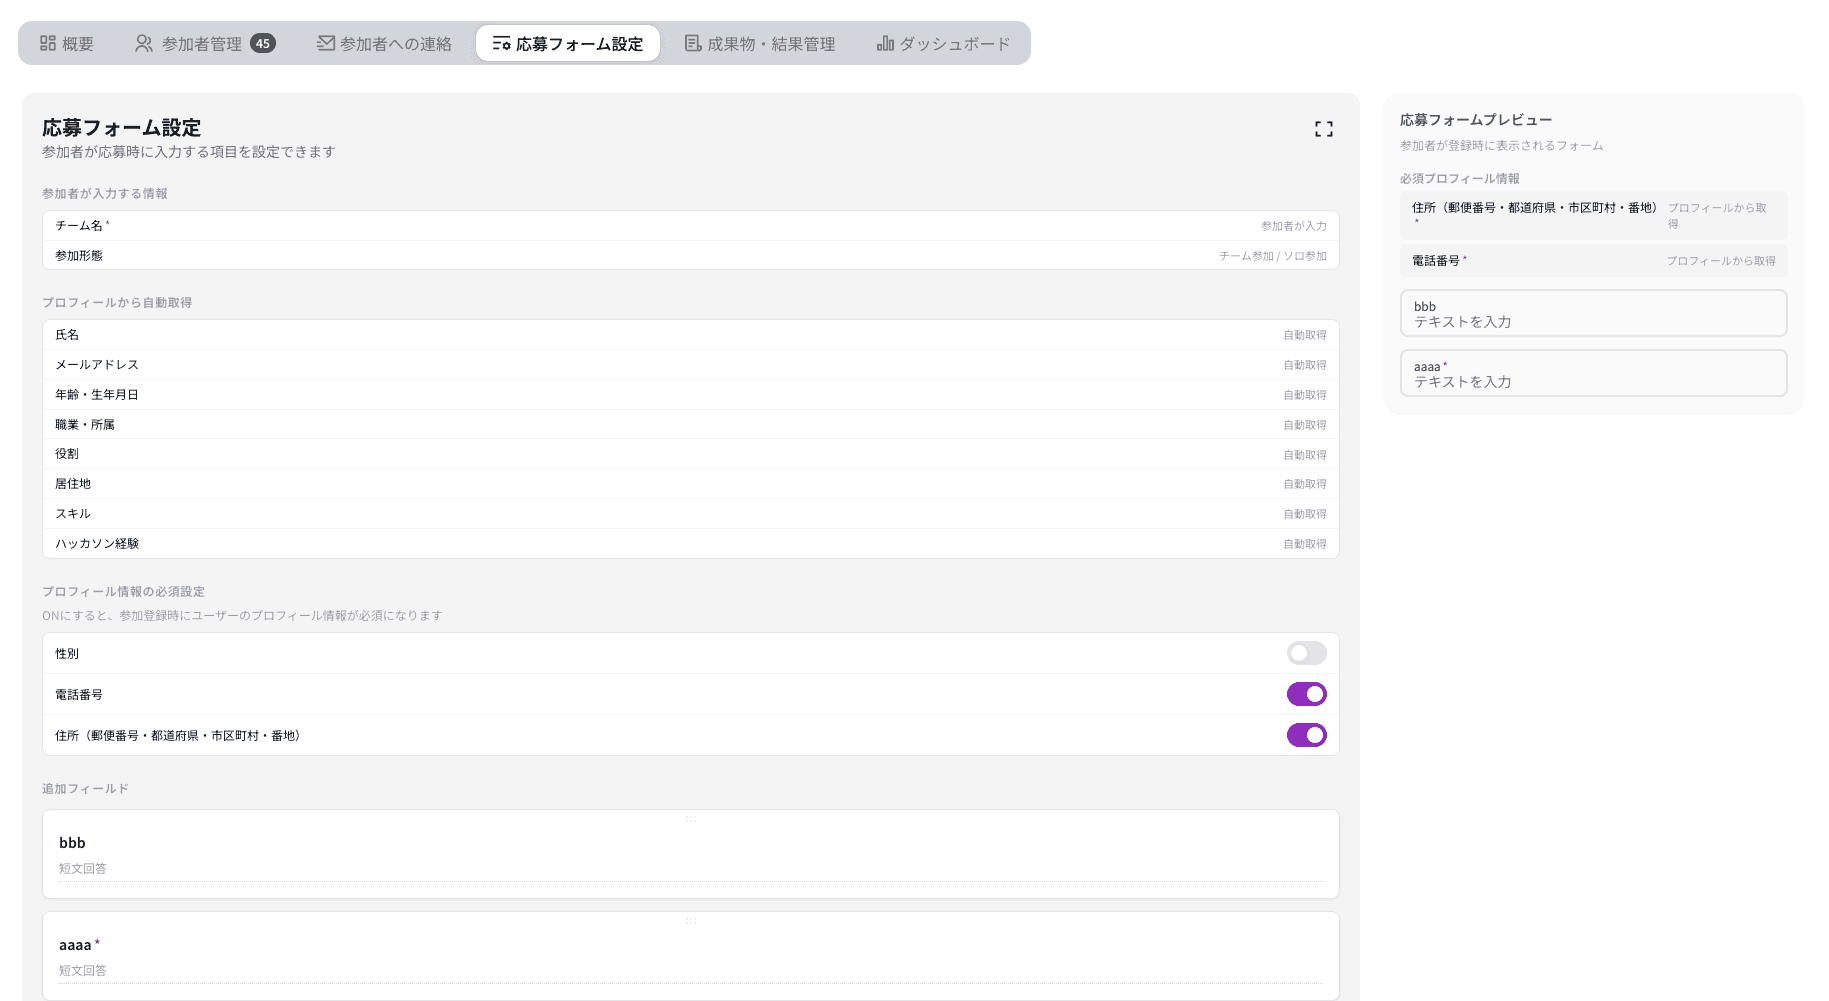Click the 参加者管理 people icon
This screenshot has width=1829, height=1001.
coord(144,43)
